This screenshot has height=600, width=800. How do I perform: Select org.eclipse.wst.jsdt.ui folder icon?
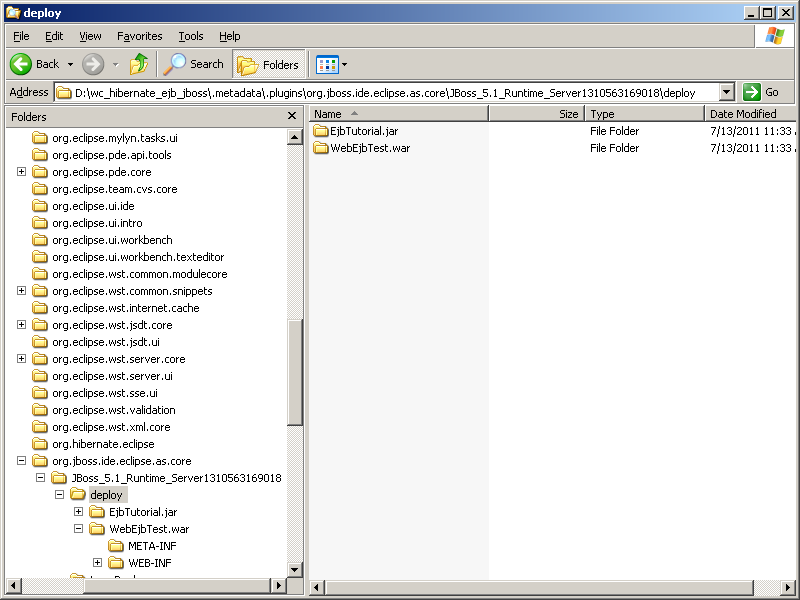tap(39, 342)
